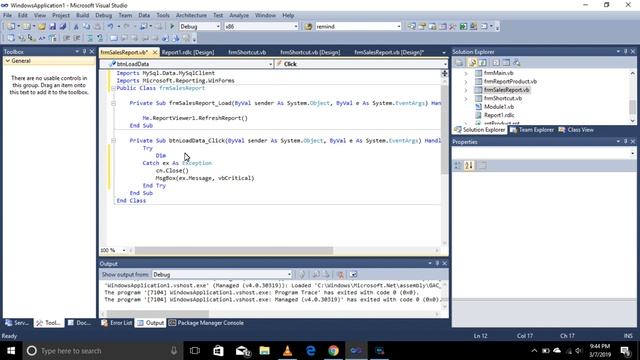This screenshot has height=360, width=640.
Task: Select Module1.vb in Solution Explorer
Action: pyautogui.click(x=499, y=107)
